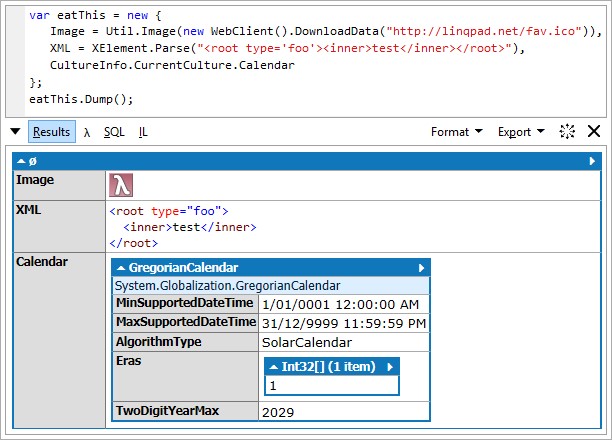This screenshot has width=612, height=440.
Task: Click the TwoDigitYearMax value 2029
Action: pyautogui.click(x=278, y=412)
